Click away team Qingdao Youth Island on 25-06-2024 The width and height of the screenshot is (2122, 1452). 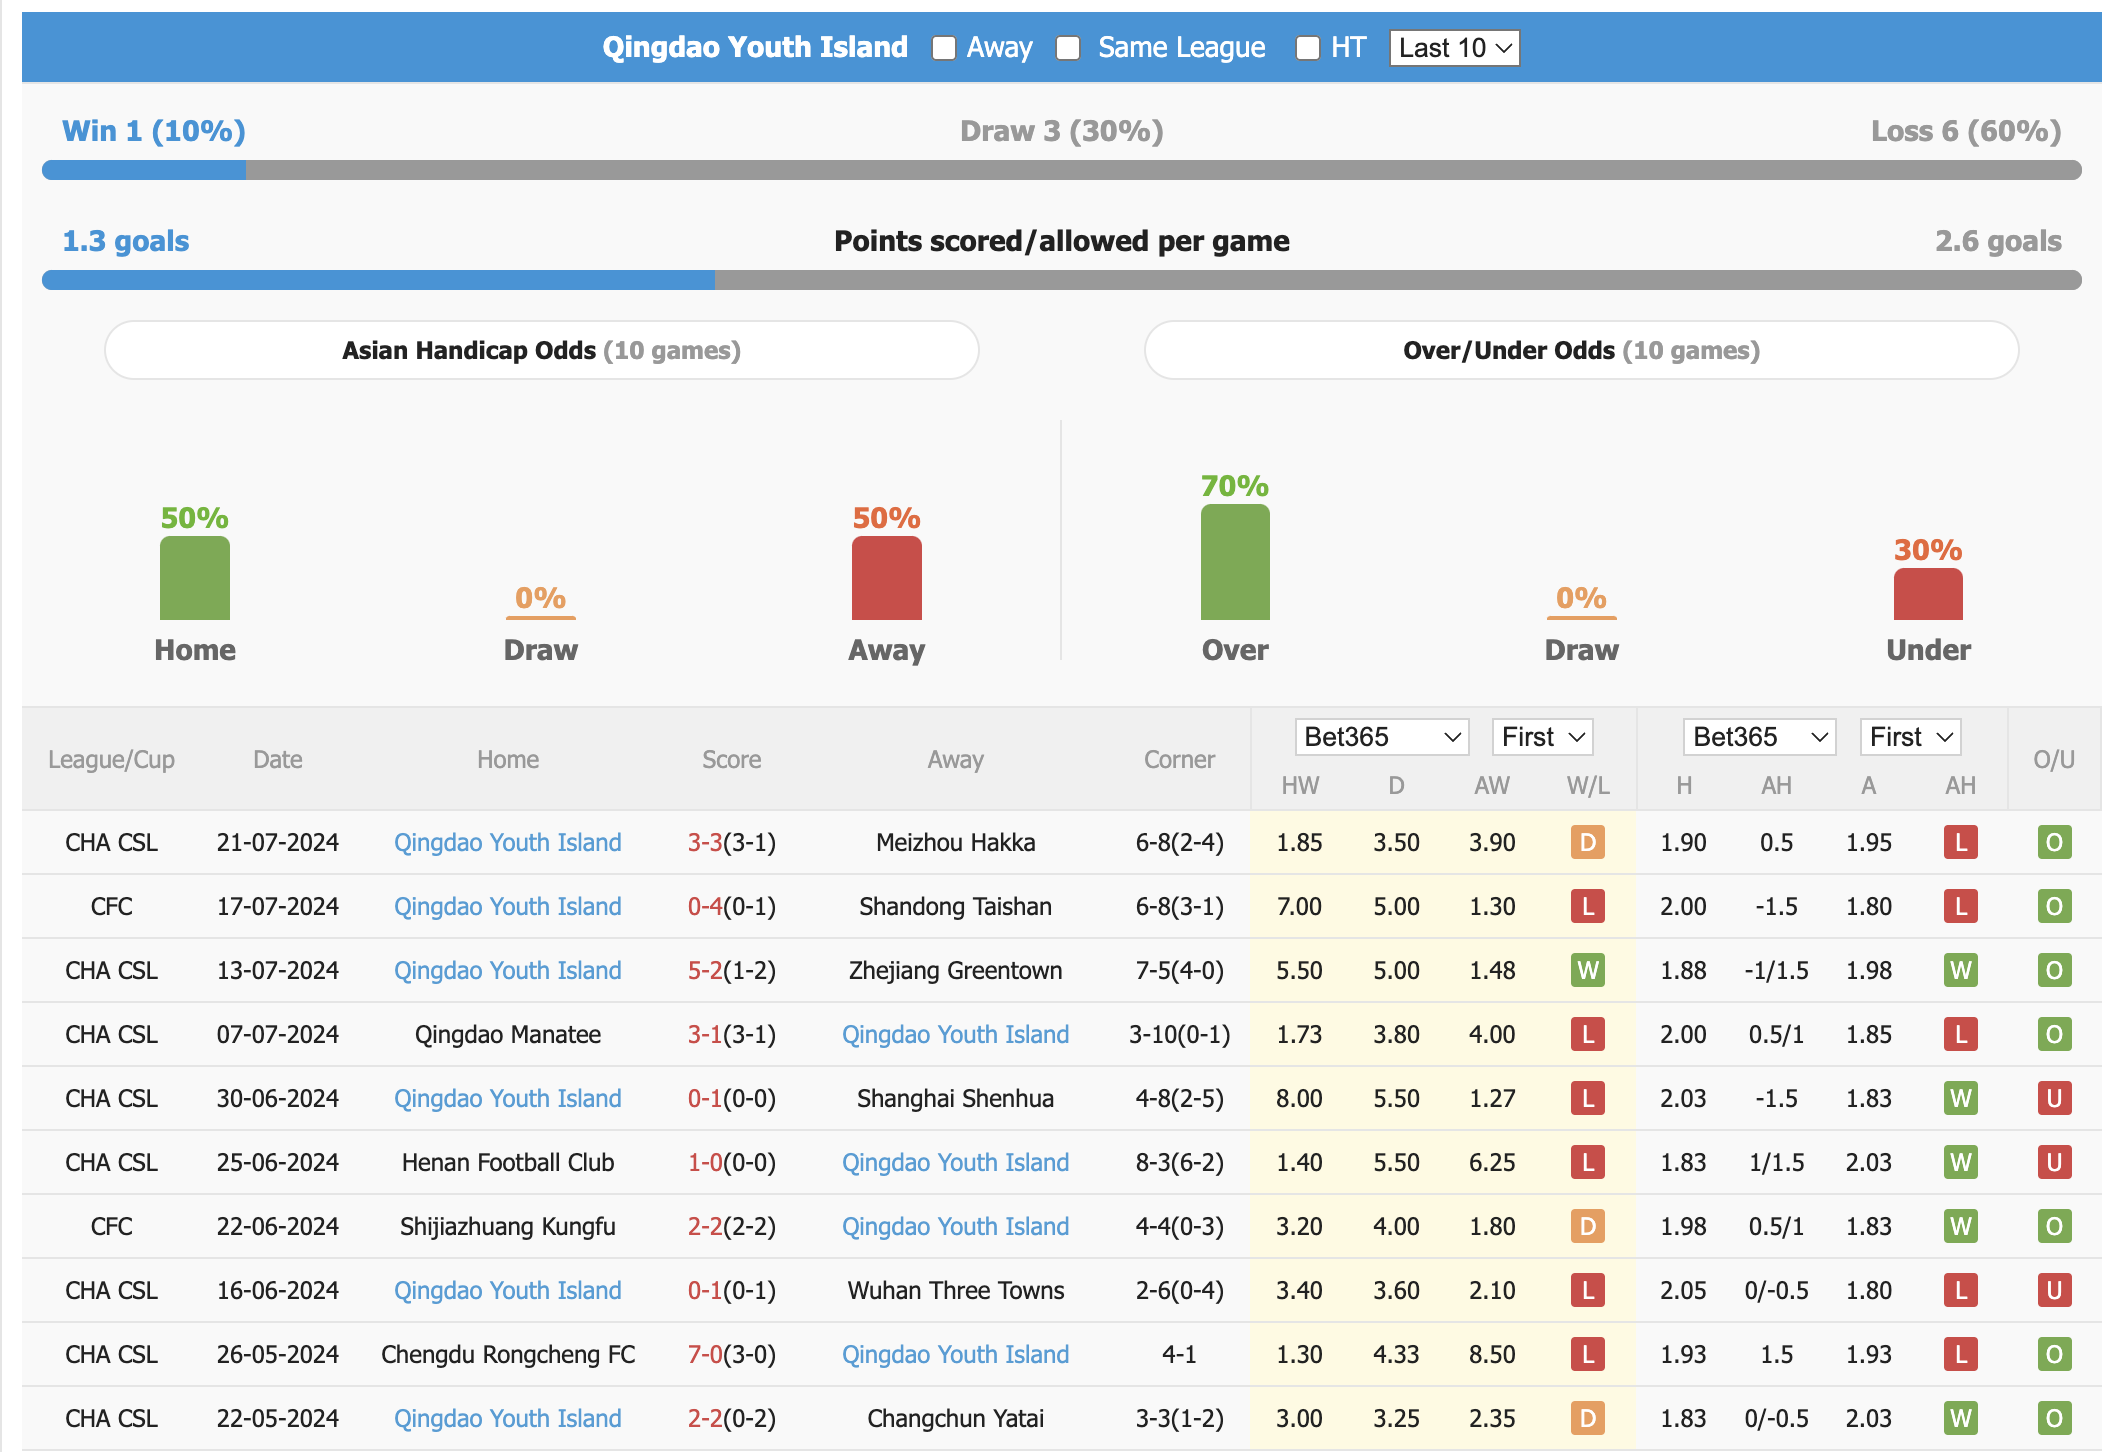coord(955,1163)
